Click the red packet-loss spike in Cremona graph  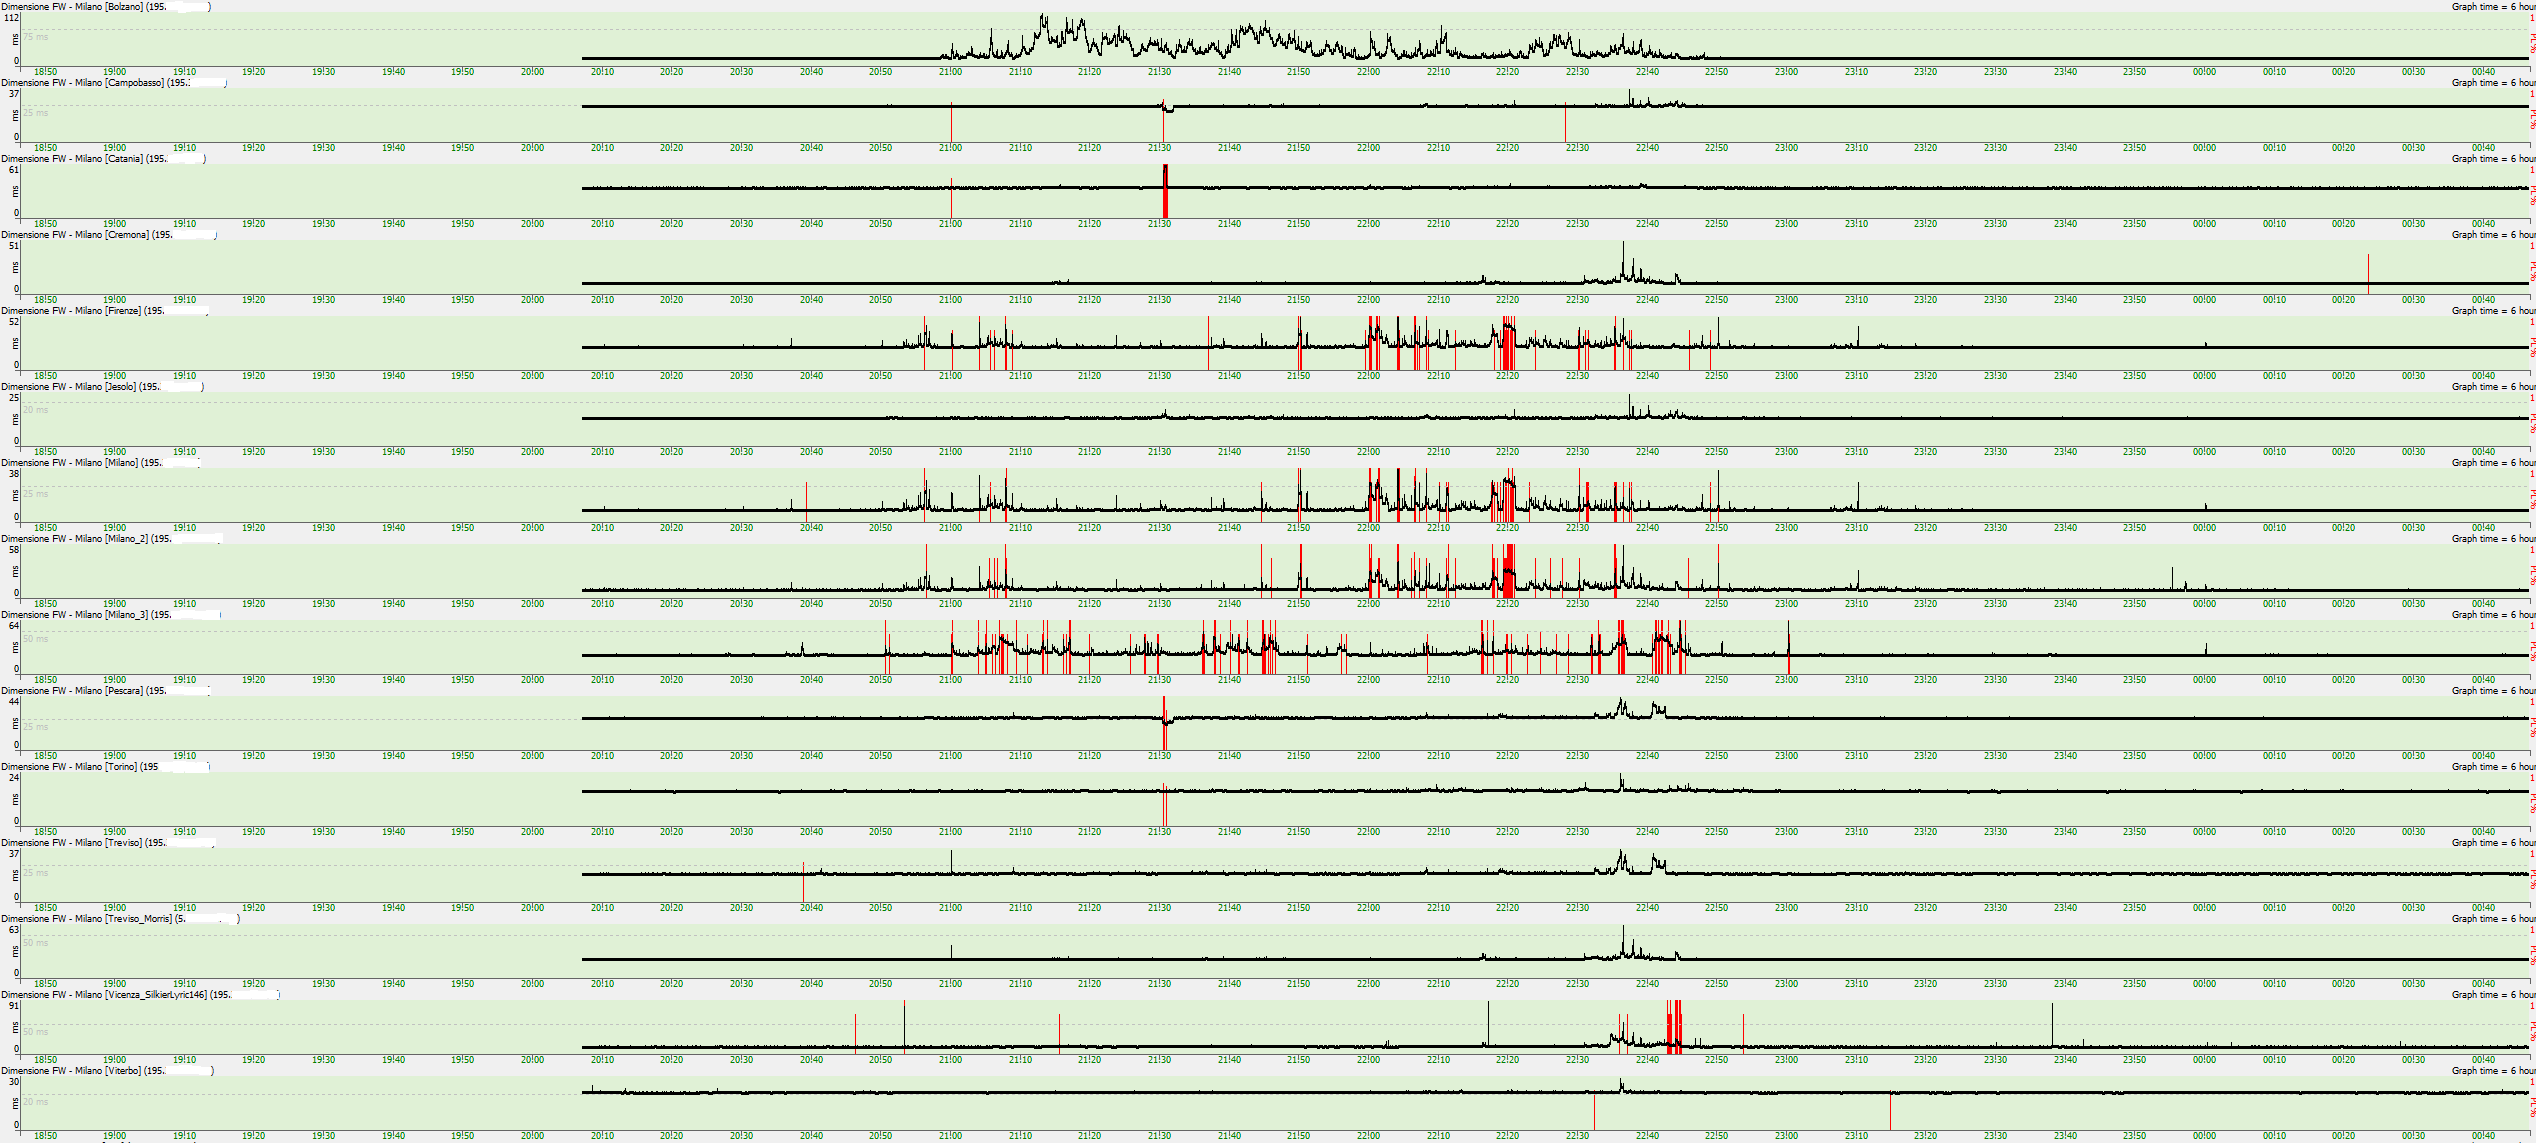(x=2368, y=272)
